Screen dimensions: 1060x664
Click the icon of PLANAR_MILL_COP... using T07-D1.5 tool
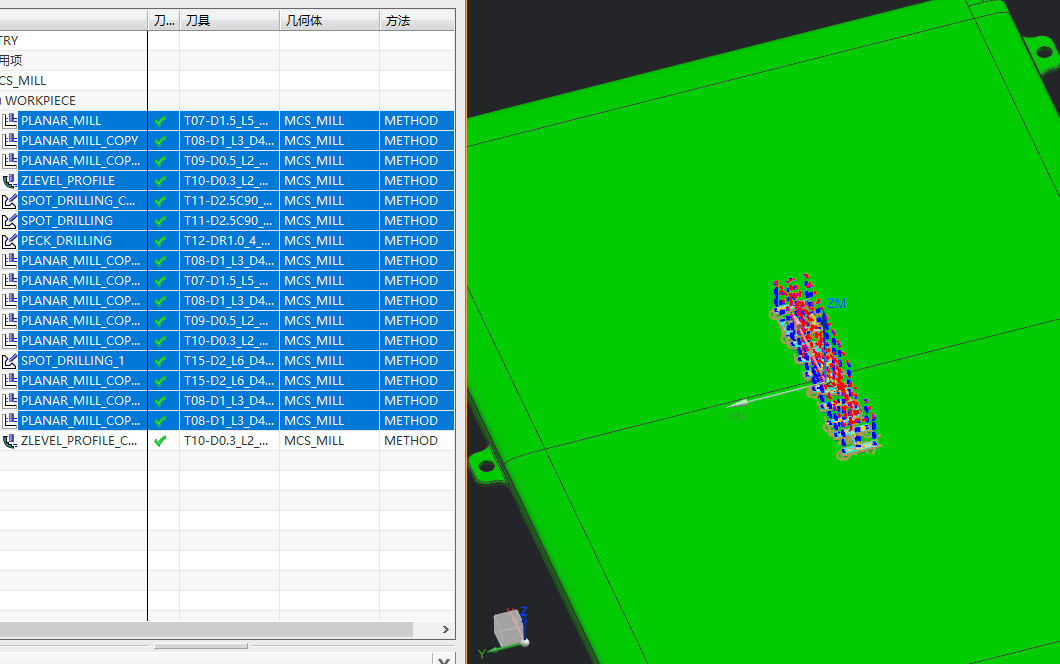point(9,281)
